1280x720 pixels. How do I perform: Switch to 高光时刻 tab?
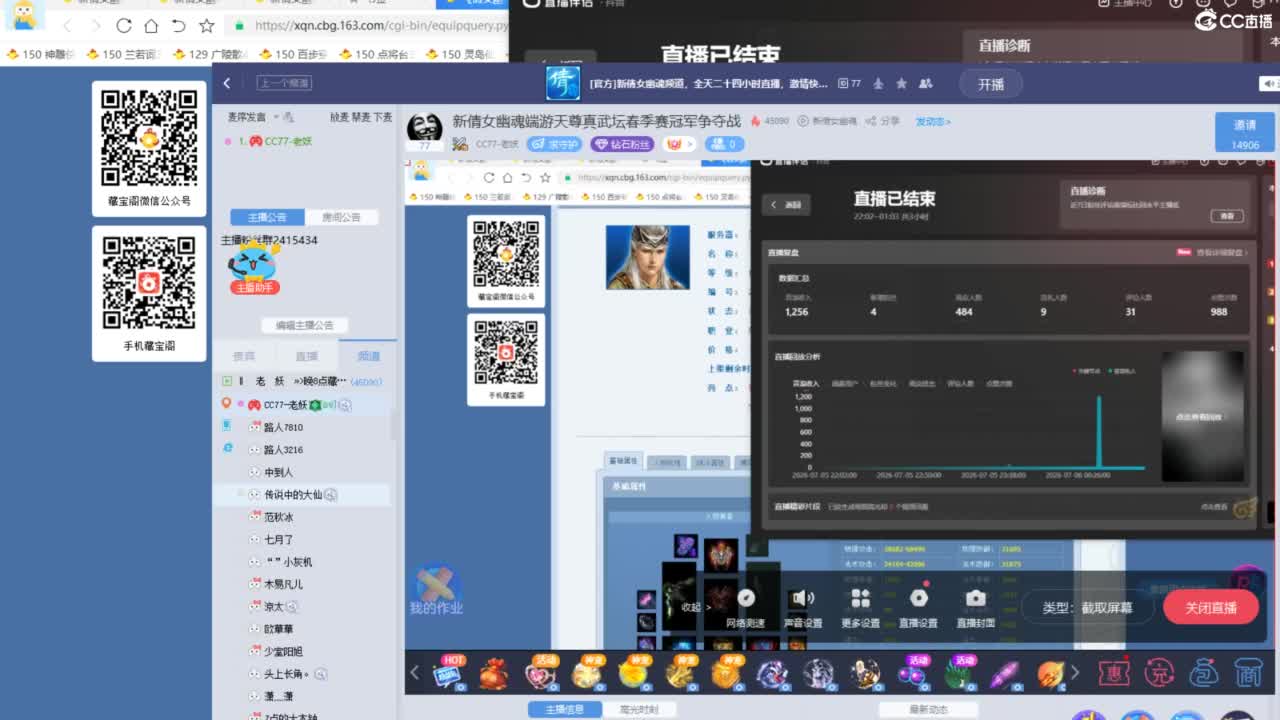[639, 710]
